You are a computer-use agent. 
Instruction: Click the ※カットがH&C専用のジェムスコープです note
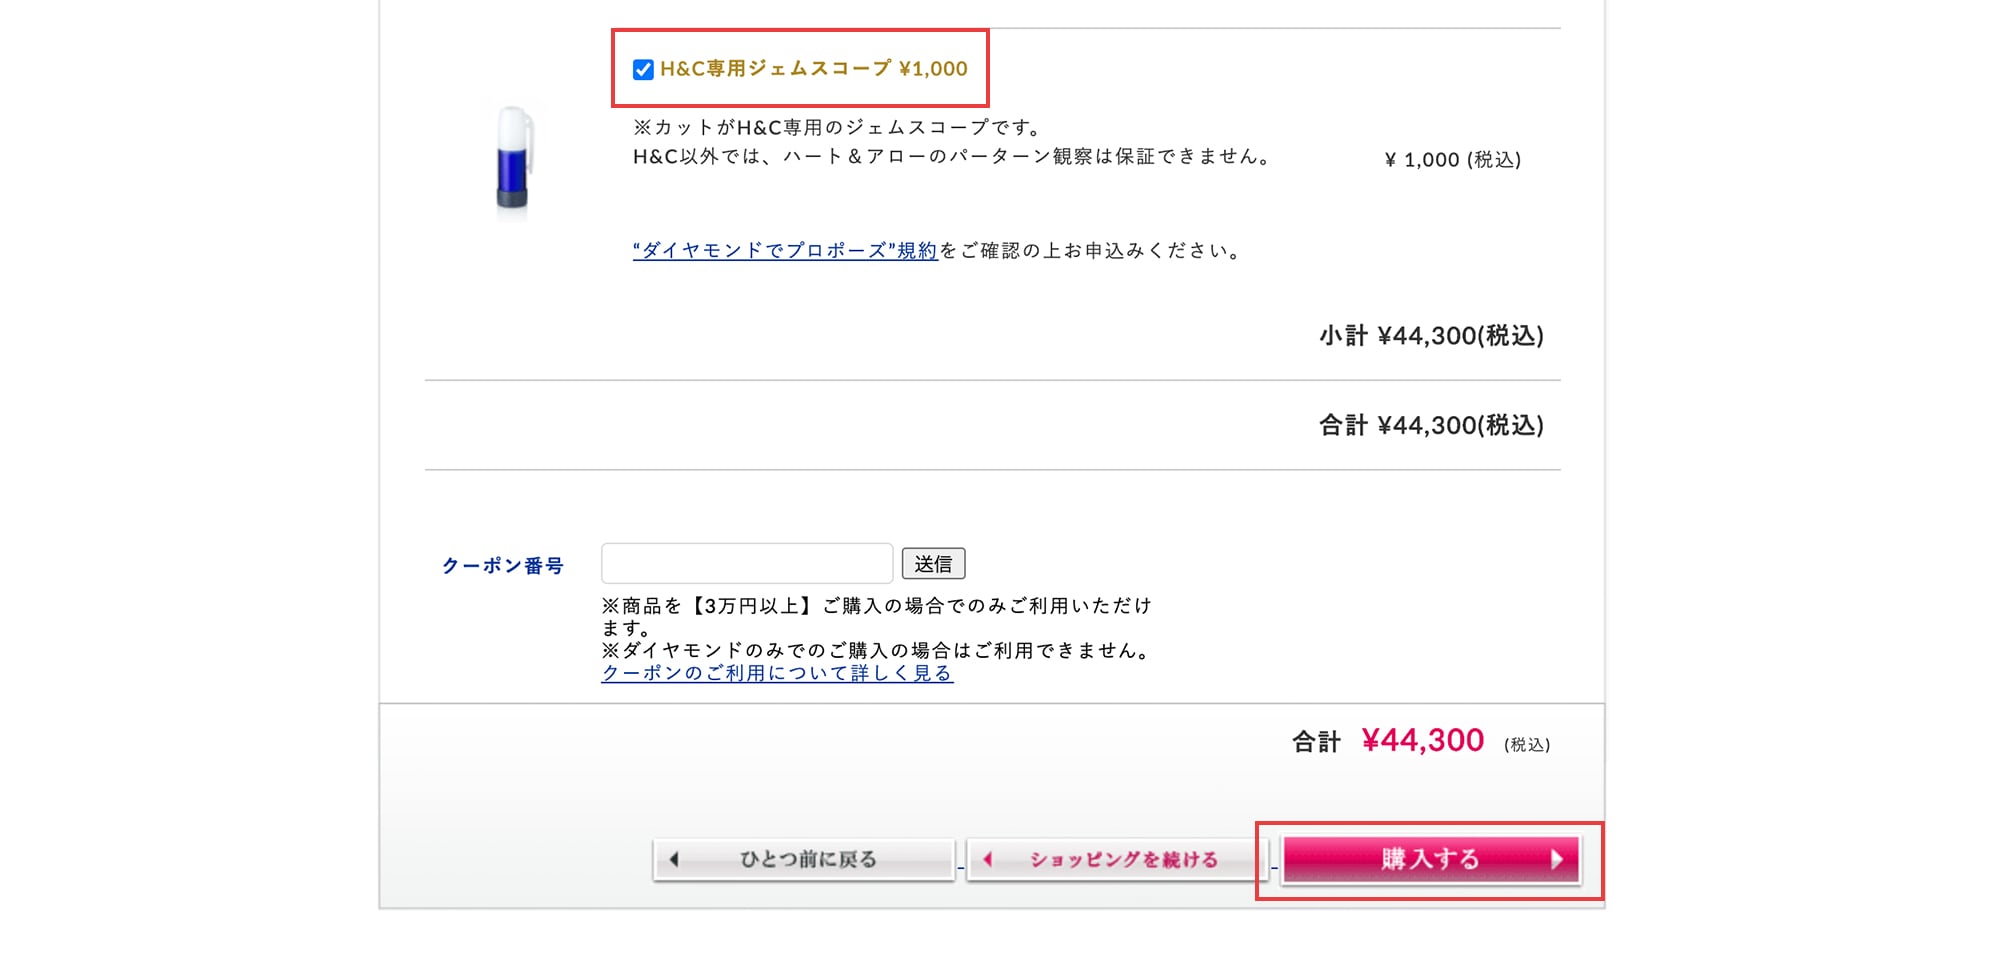click(x=838, y=127)
